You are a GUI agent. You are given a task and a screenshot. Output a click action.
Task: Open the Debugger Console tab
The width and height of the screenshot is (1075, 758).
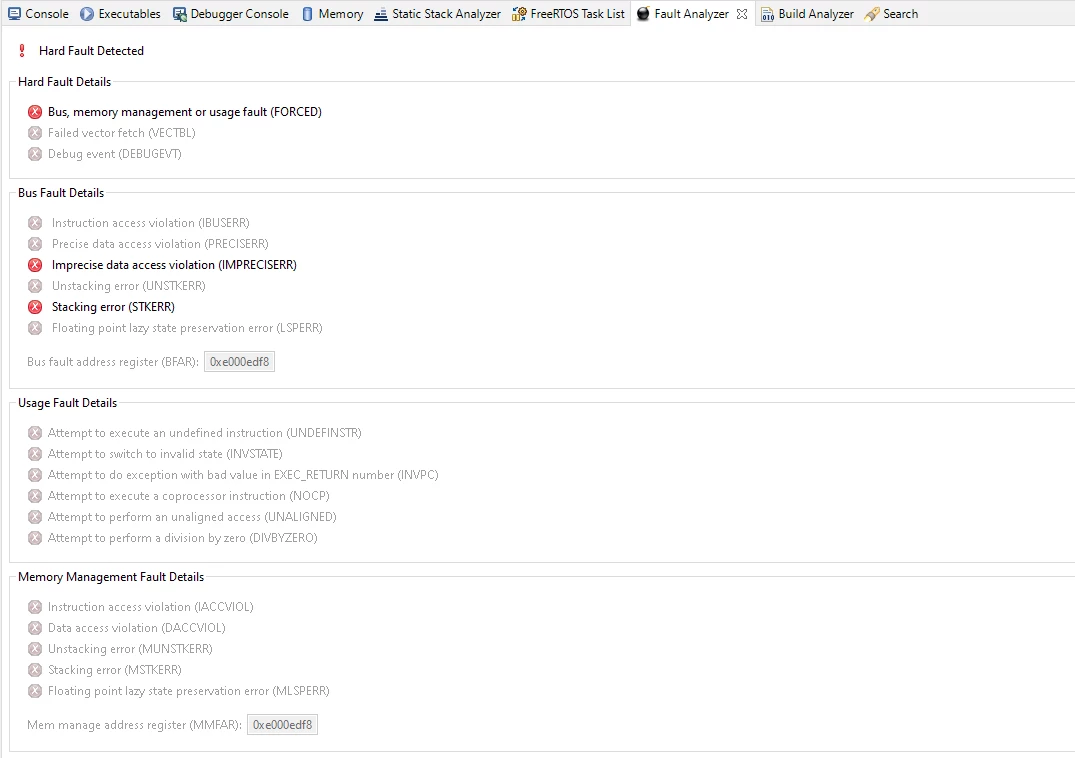[231, 14]
